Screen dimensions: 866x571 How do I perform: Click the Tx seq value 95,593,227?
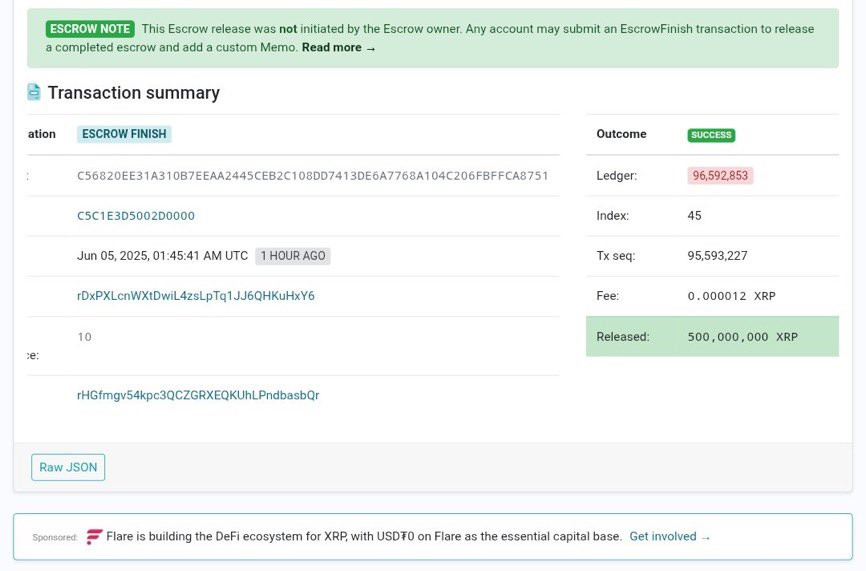pos(717,256)
